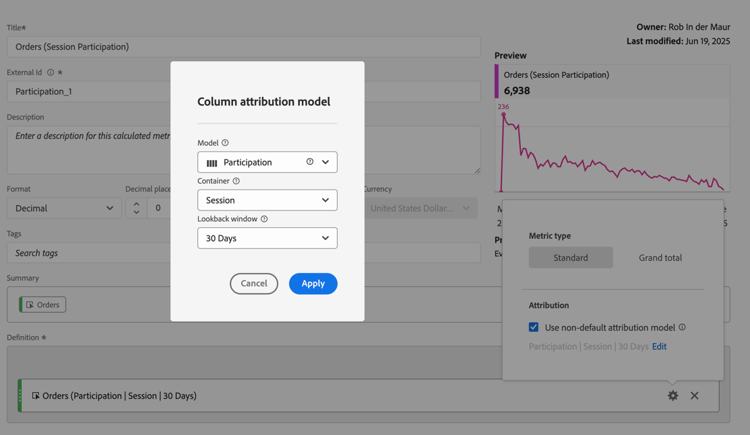750x435 pixels.
Task: Open the gear settings for Orders metric
Action: (673, 396)
